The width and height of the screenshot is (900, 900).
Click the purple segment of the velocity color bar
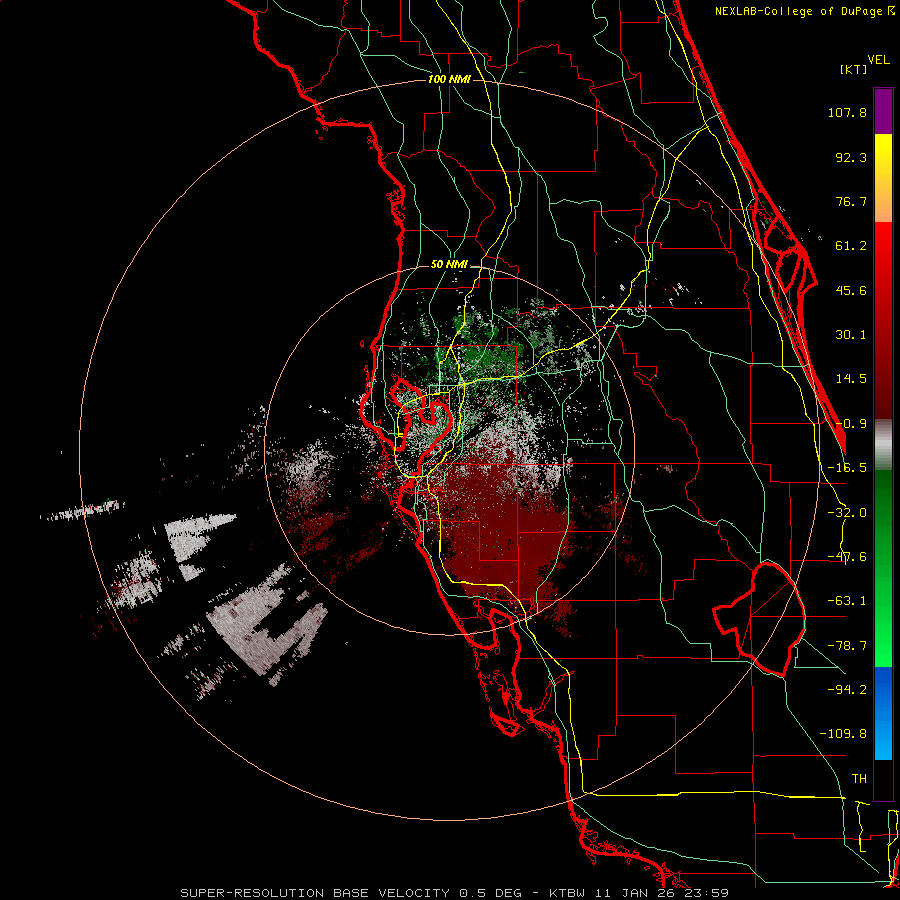point(883,111)
